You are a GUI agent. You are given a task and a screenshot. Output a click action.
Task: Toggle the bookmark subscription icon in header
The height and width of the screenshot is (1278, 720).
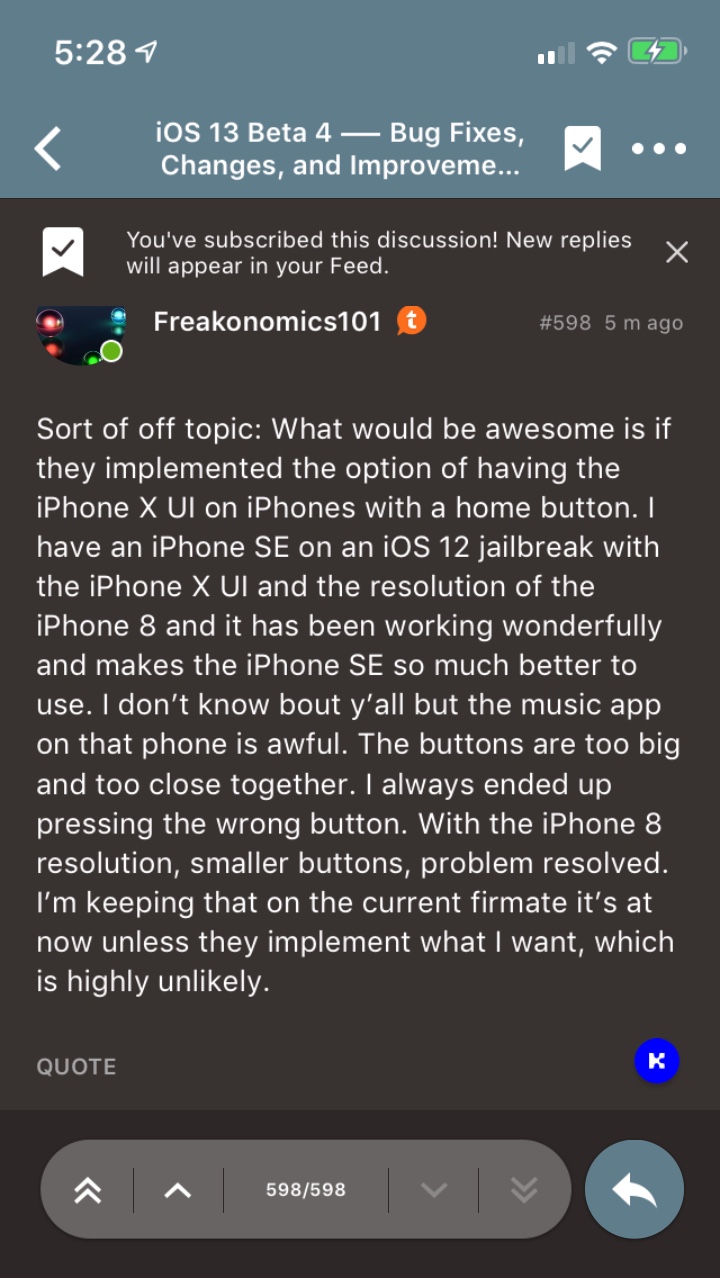pos(582,148)
